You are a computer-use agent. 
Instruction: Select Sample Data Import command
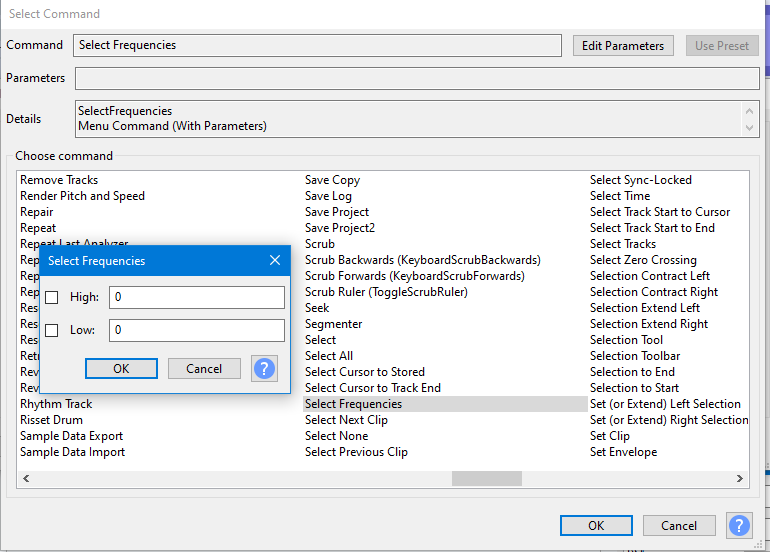[73, 452]
